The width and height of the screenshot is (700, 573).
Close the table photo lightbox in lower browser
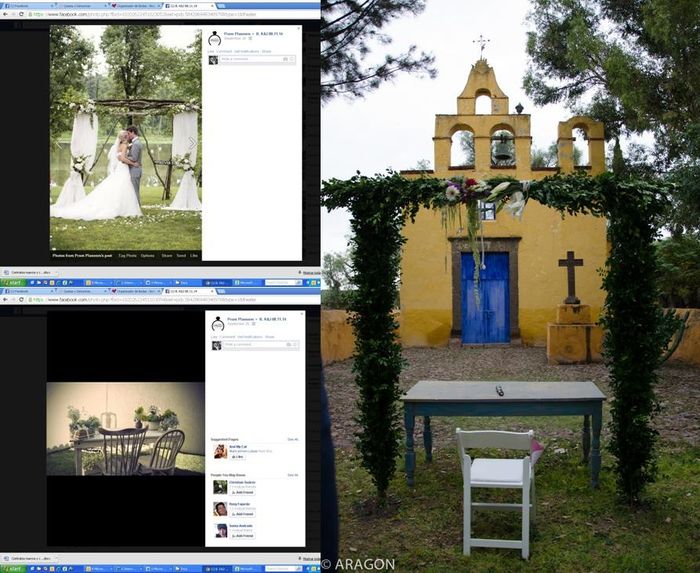(x=302, y=314)
